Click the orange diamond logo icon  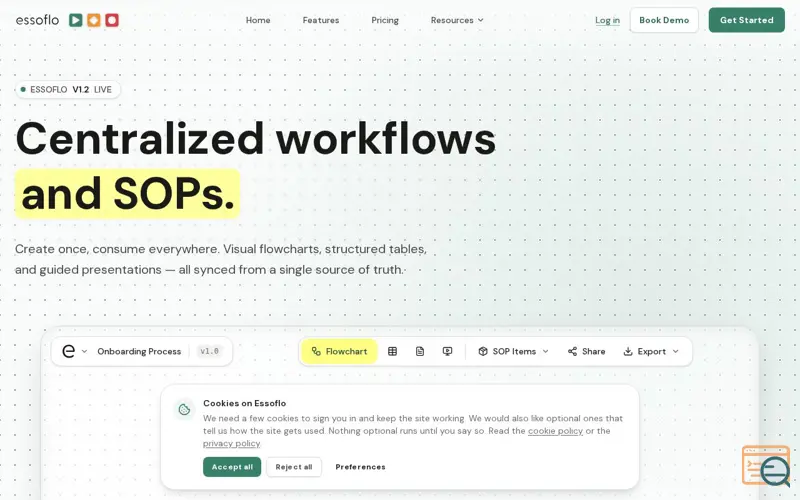click(94, 20)
